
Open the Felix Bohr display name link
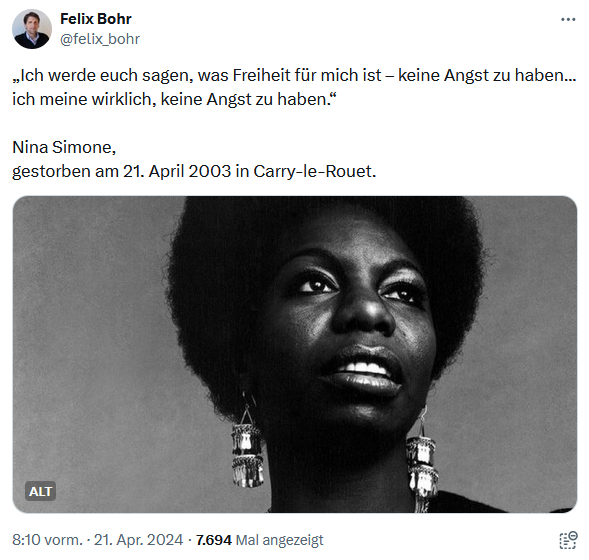tap(96, 19)
